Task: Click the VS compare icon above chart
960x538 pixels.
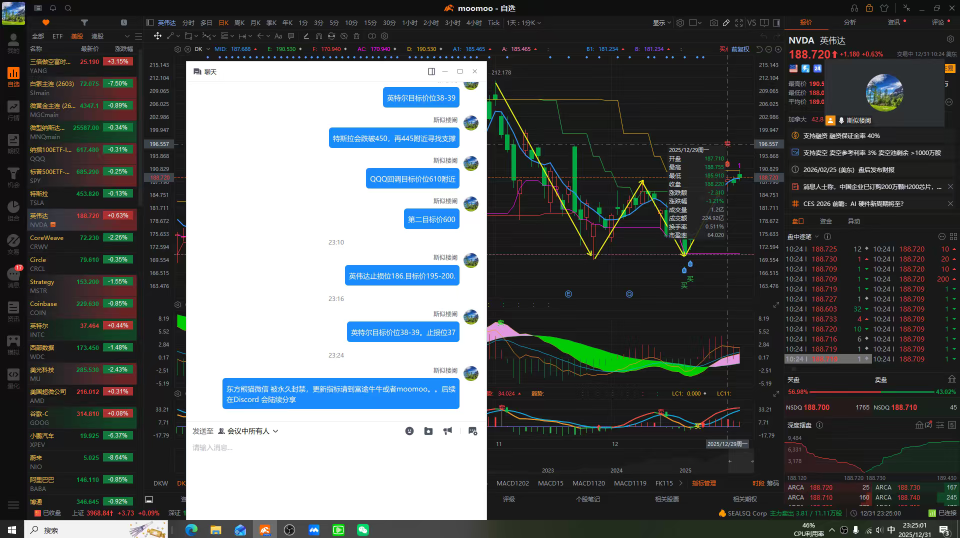Action: point(752,23)
